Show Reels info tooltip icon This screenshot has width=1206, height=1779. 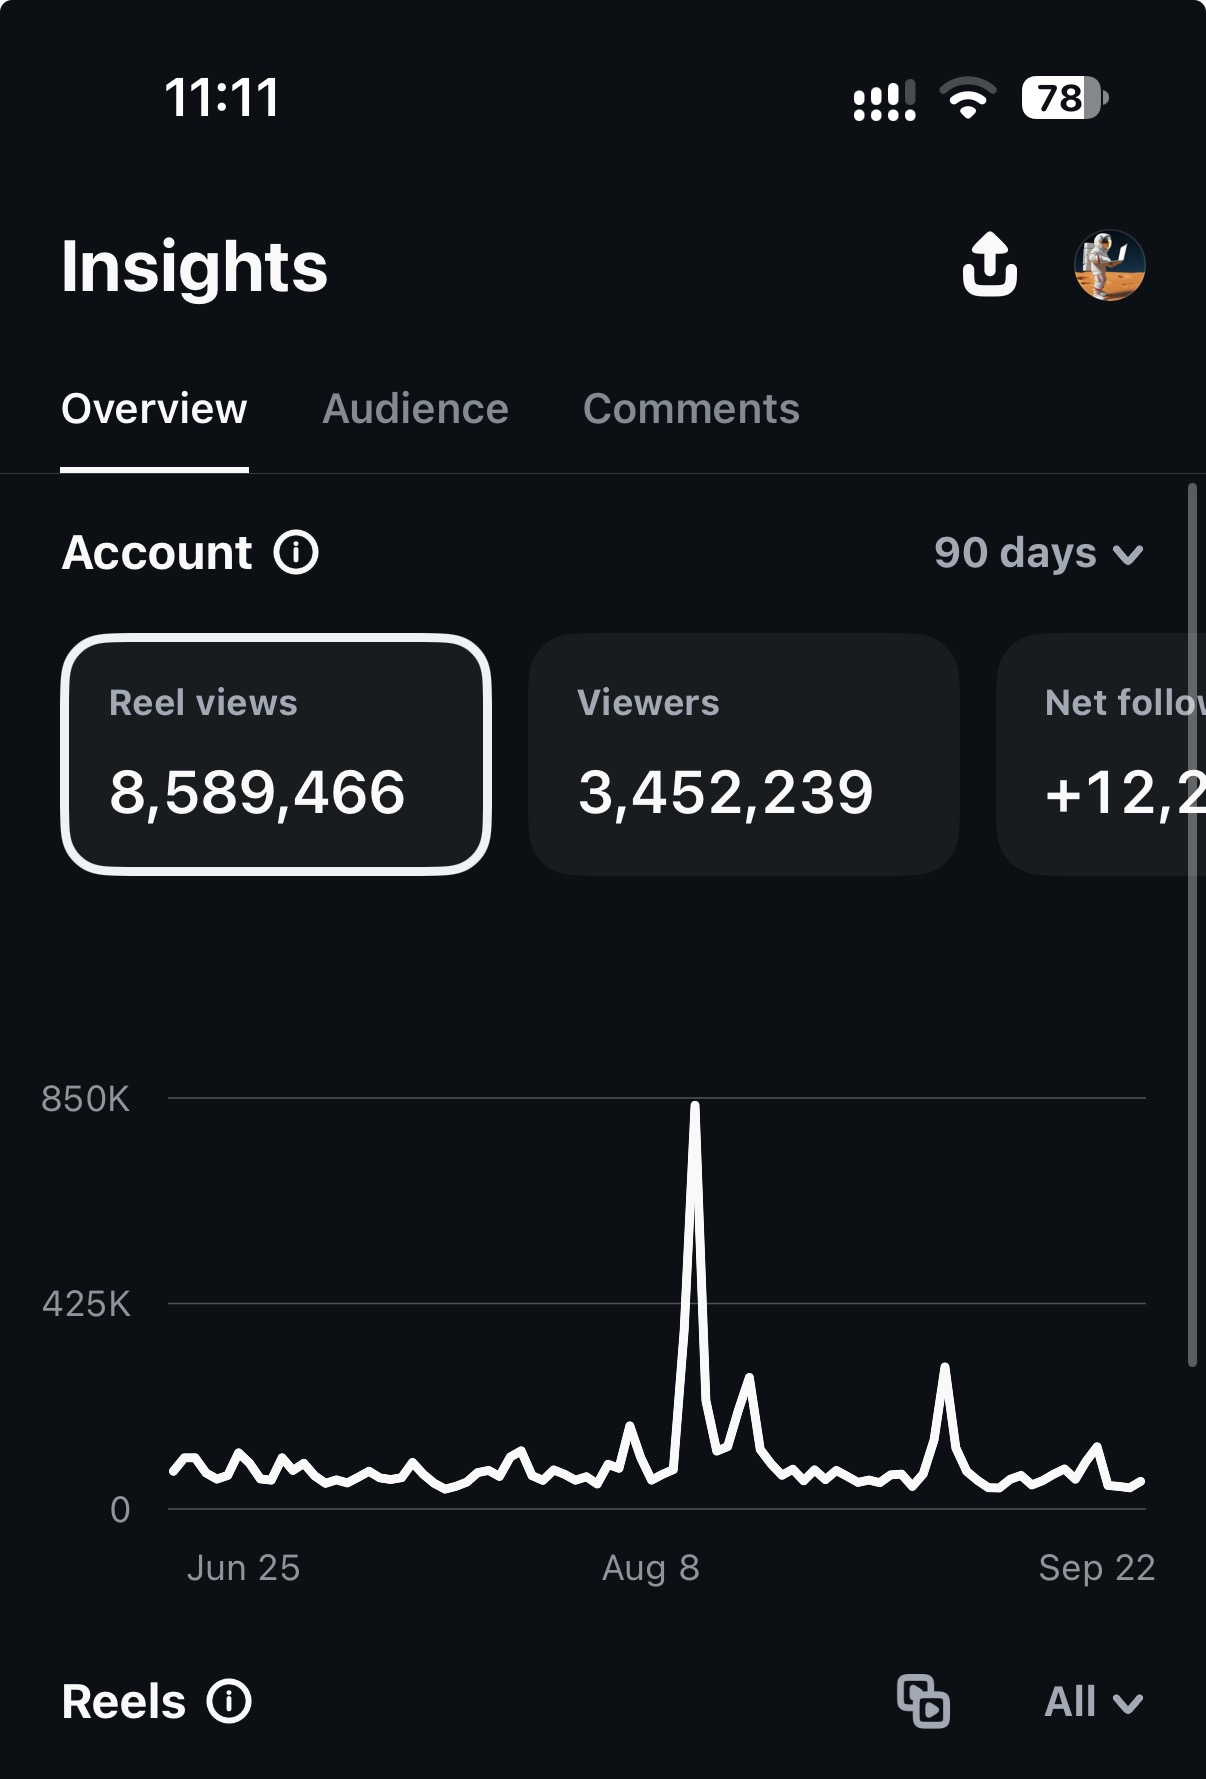click(229, 1701)
